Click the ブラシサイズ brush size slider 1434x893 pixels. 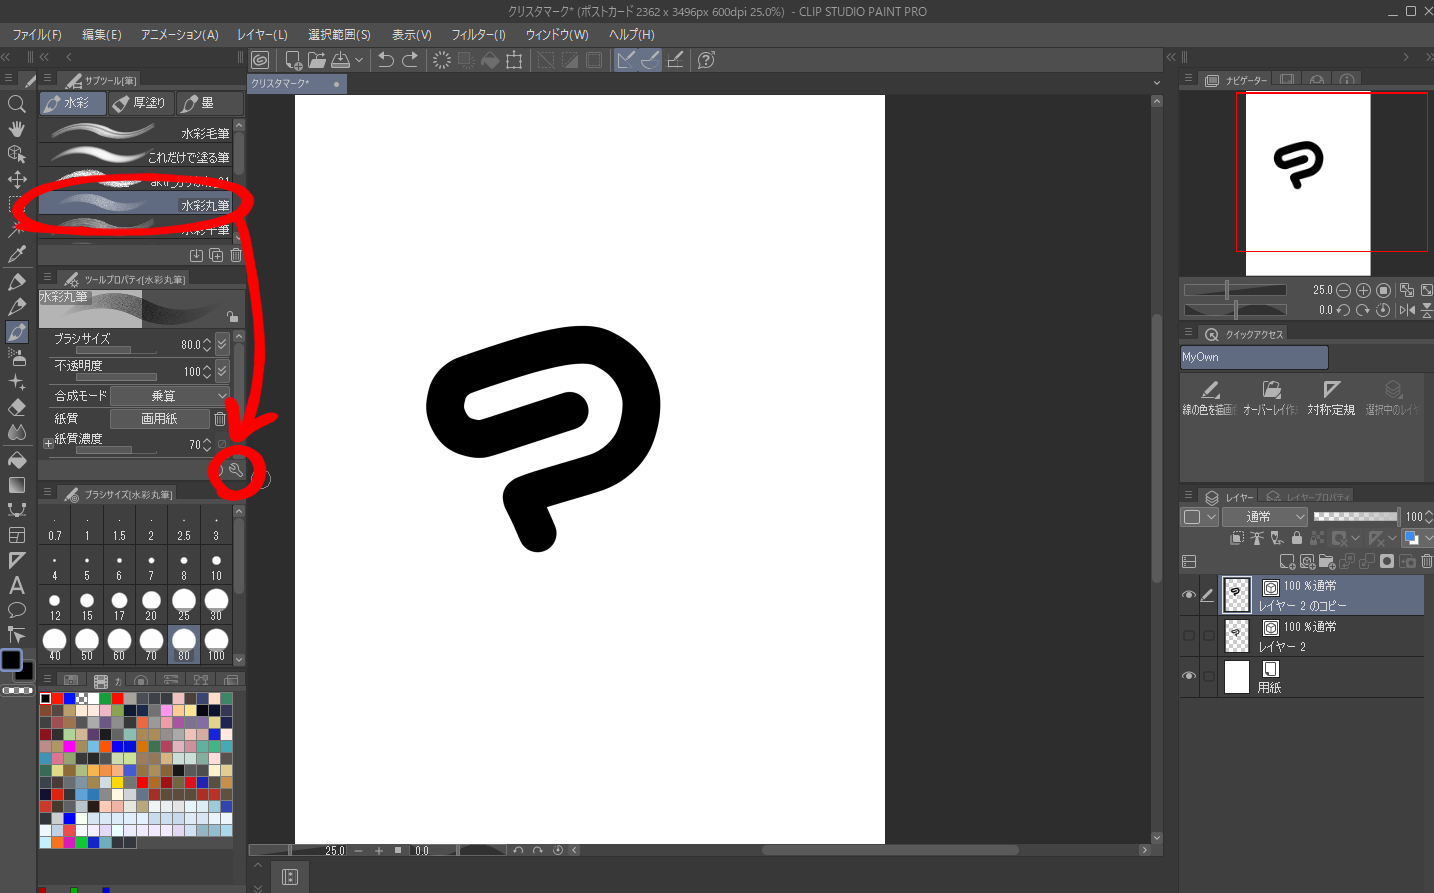click(x=115, y=350)
